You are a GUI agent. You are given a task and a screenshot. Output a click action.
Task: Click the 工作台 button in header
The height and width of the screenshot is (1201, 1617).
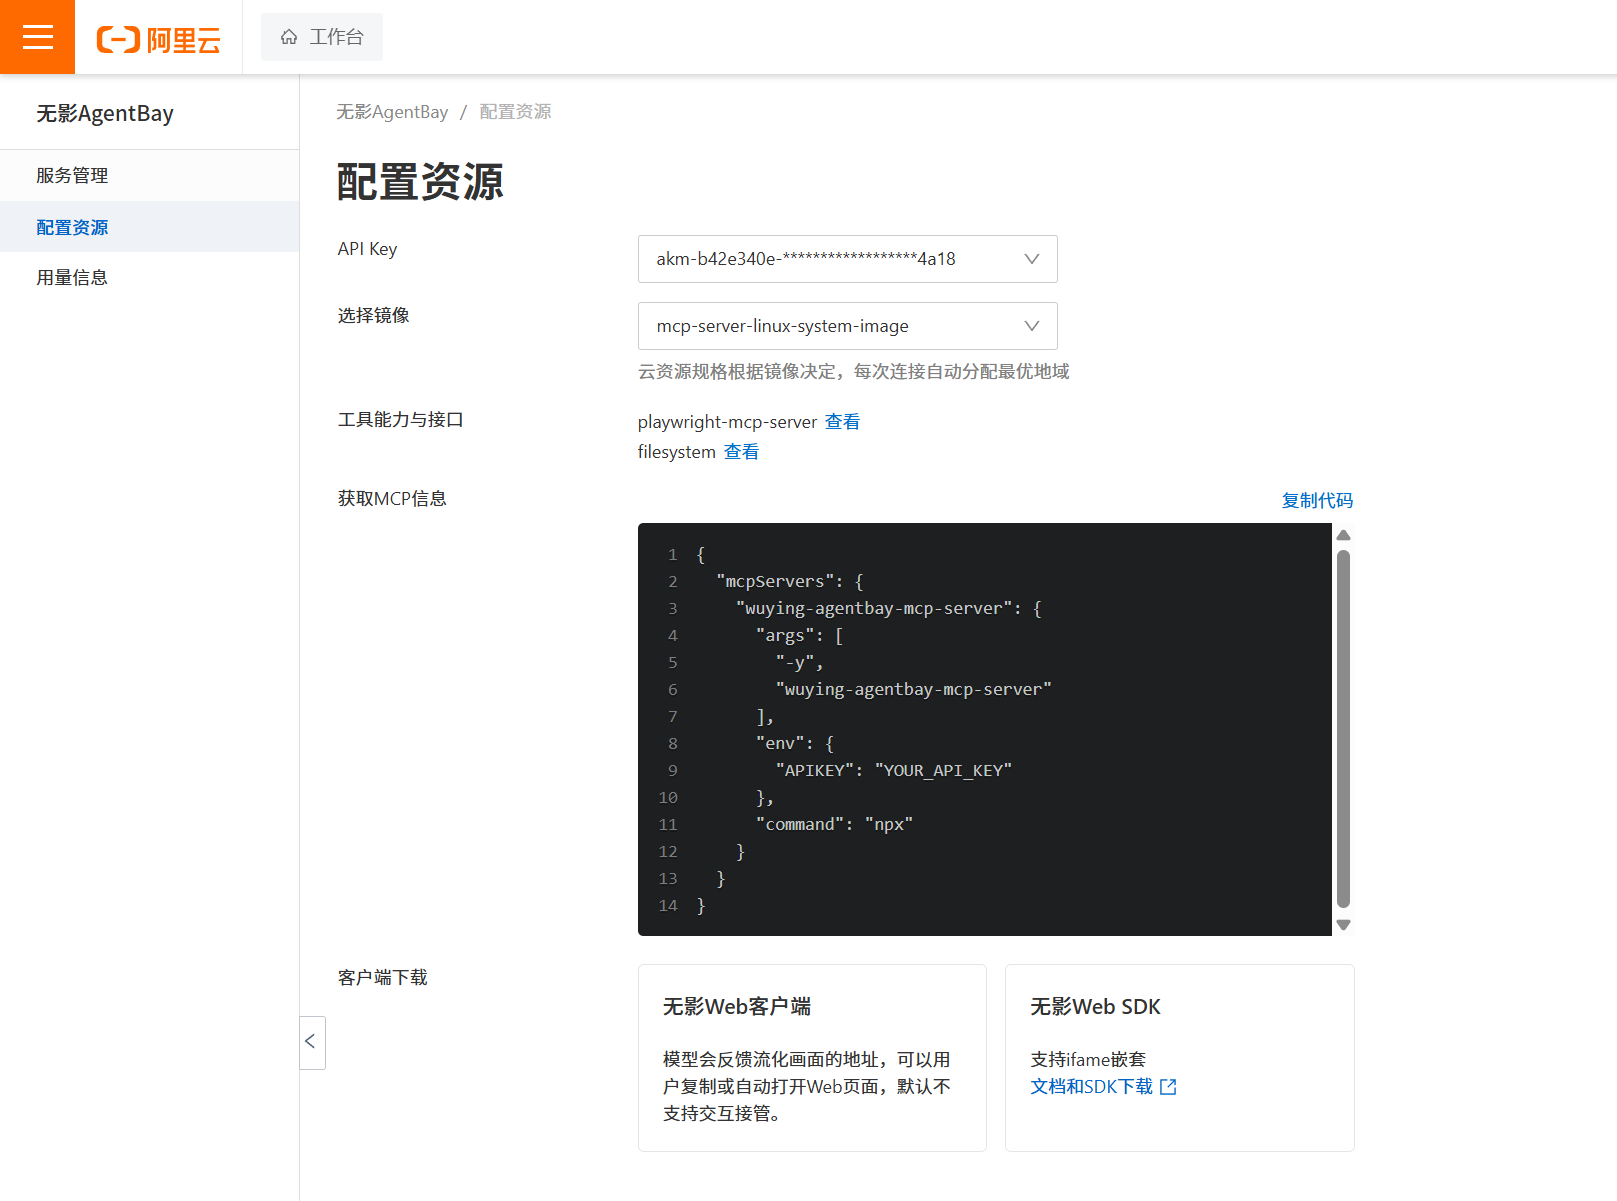321,37
